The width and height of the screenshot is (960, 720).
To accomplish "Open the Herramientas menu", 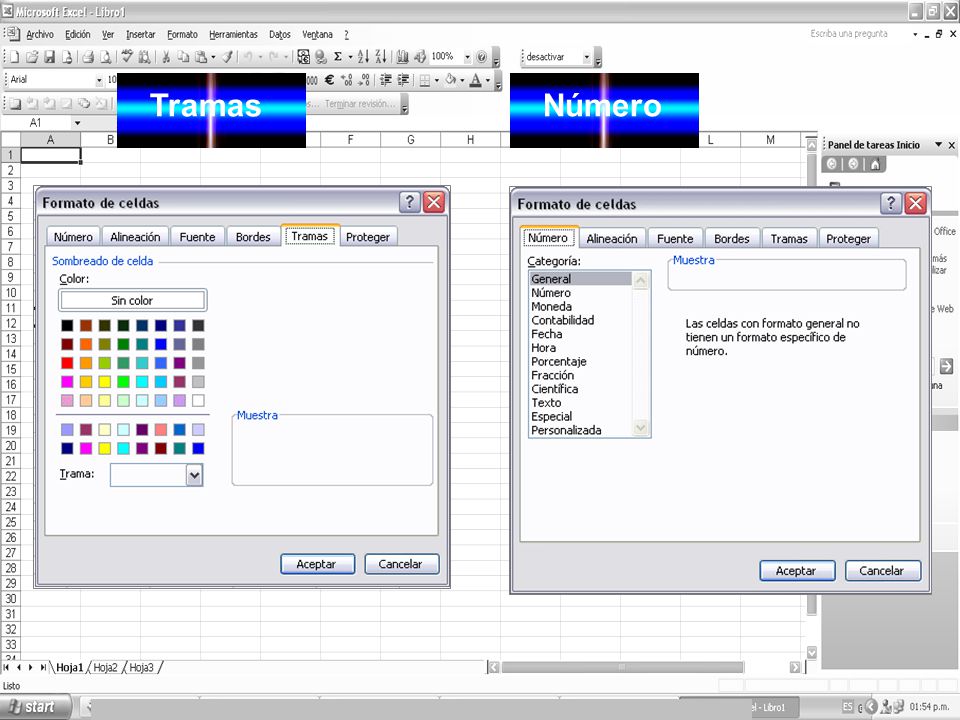I will (233, 34).
